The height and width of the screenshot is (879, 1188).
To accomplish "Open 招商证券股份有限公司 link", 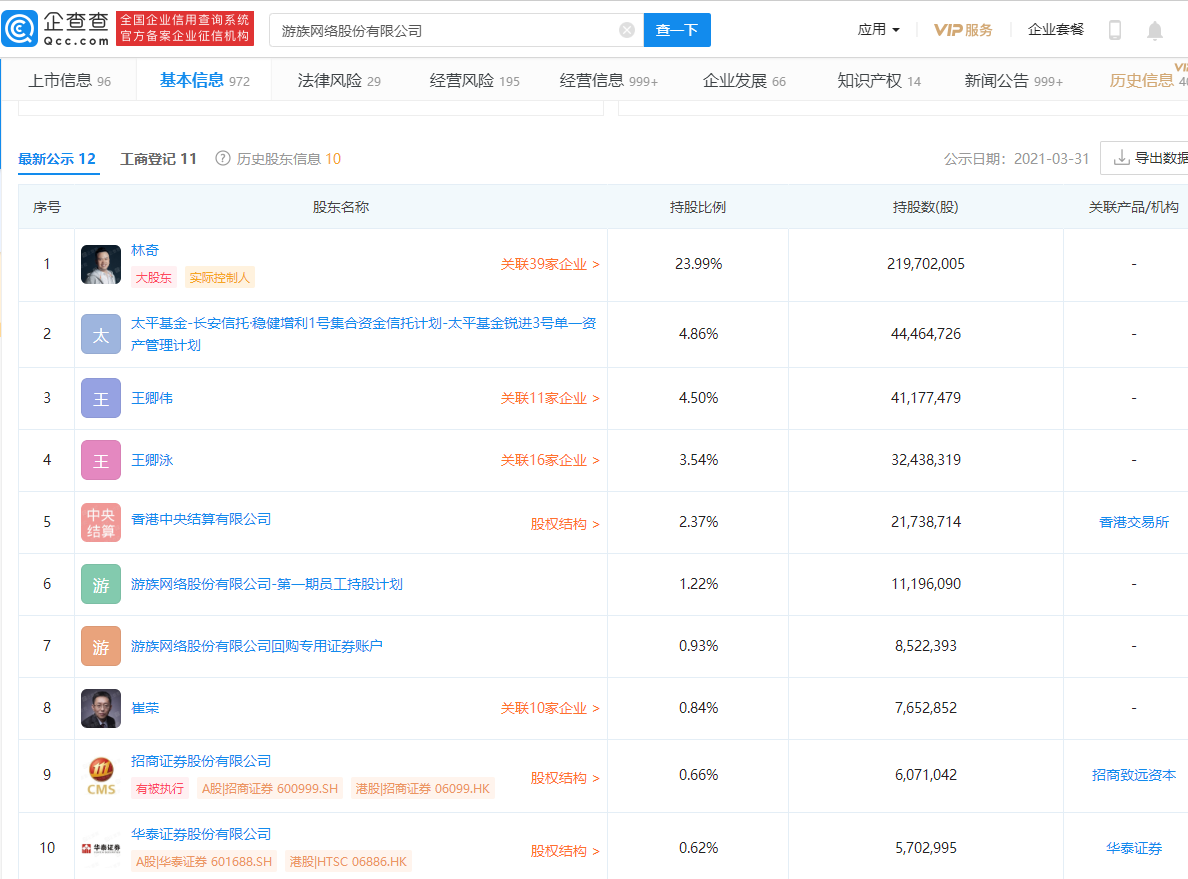I will click(201, 761).
